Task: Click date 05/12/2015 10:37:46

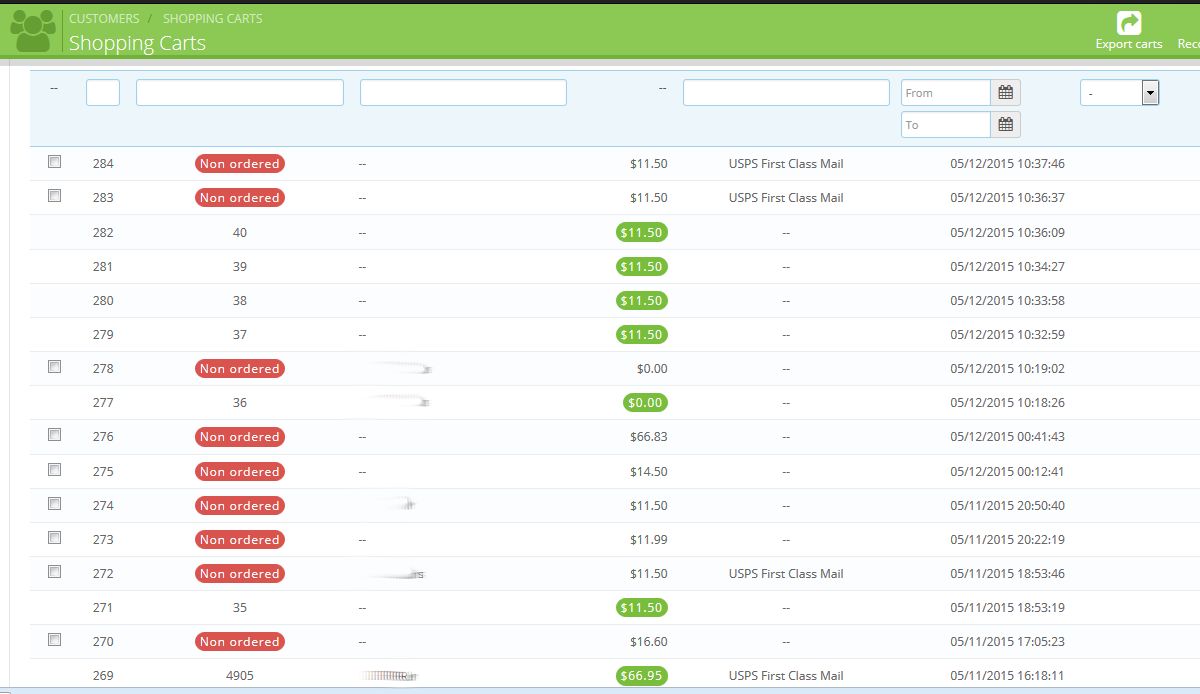Action: (x=1007, y=164)
